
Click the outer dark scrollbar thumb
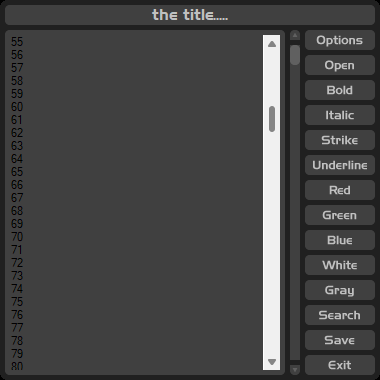pos(295,55)
